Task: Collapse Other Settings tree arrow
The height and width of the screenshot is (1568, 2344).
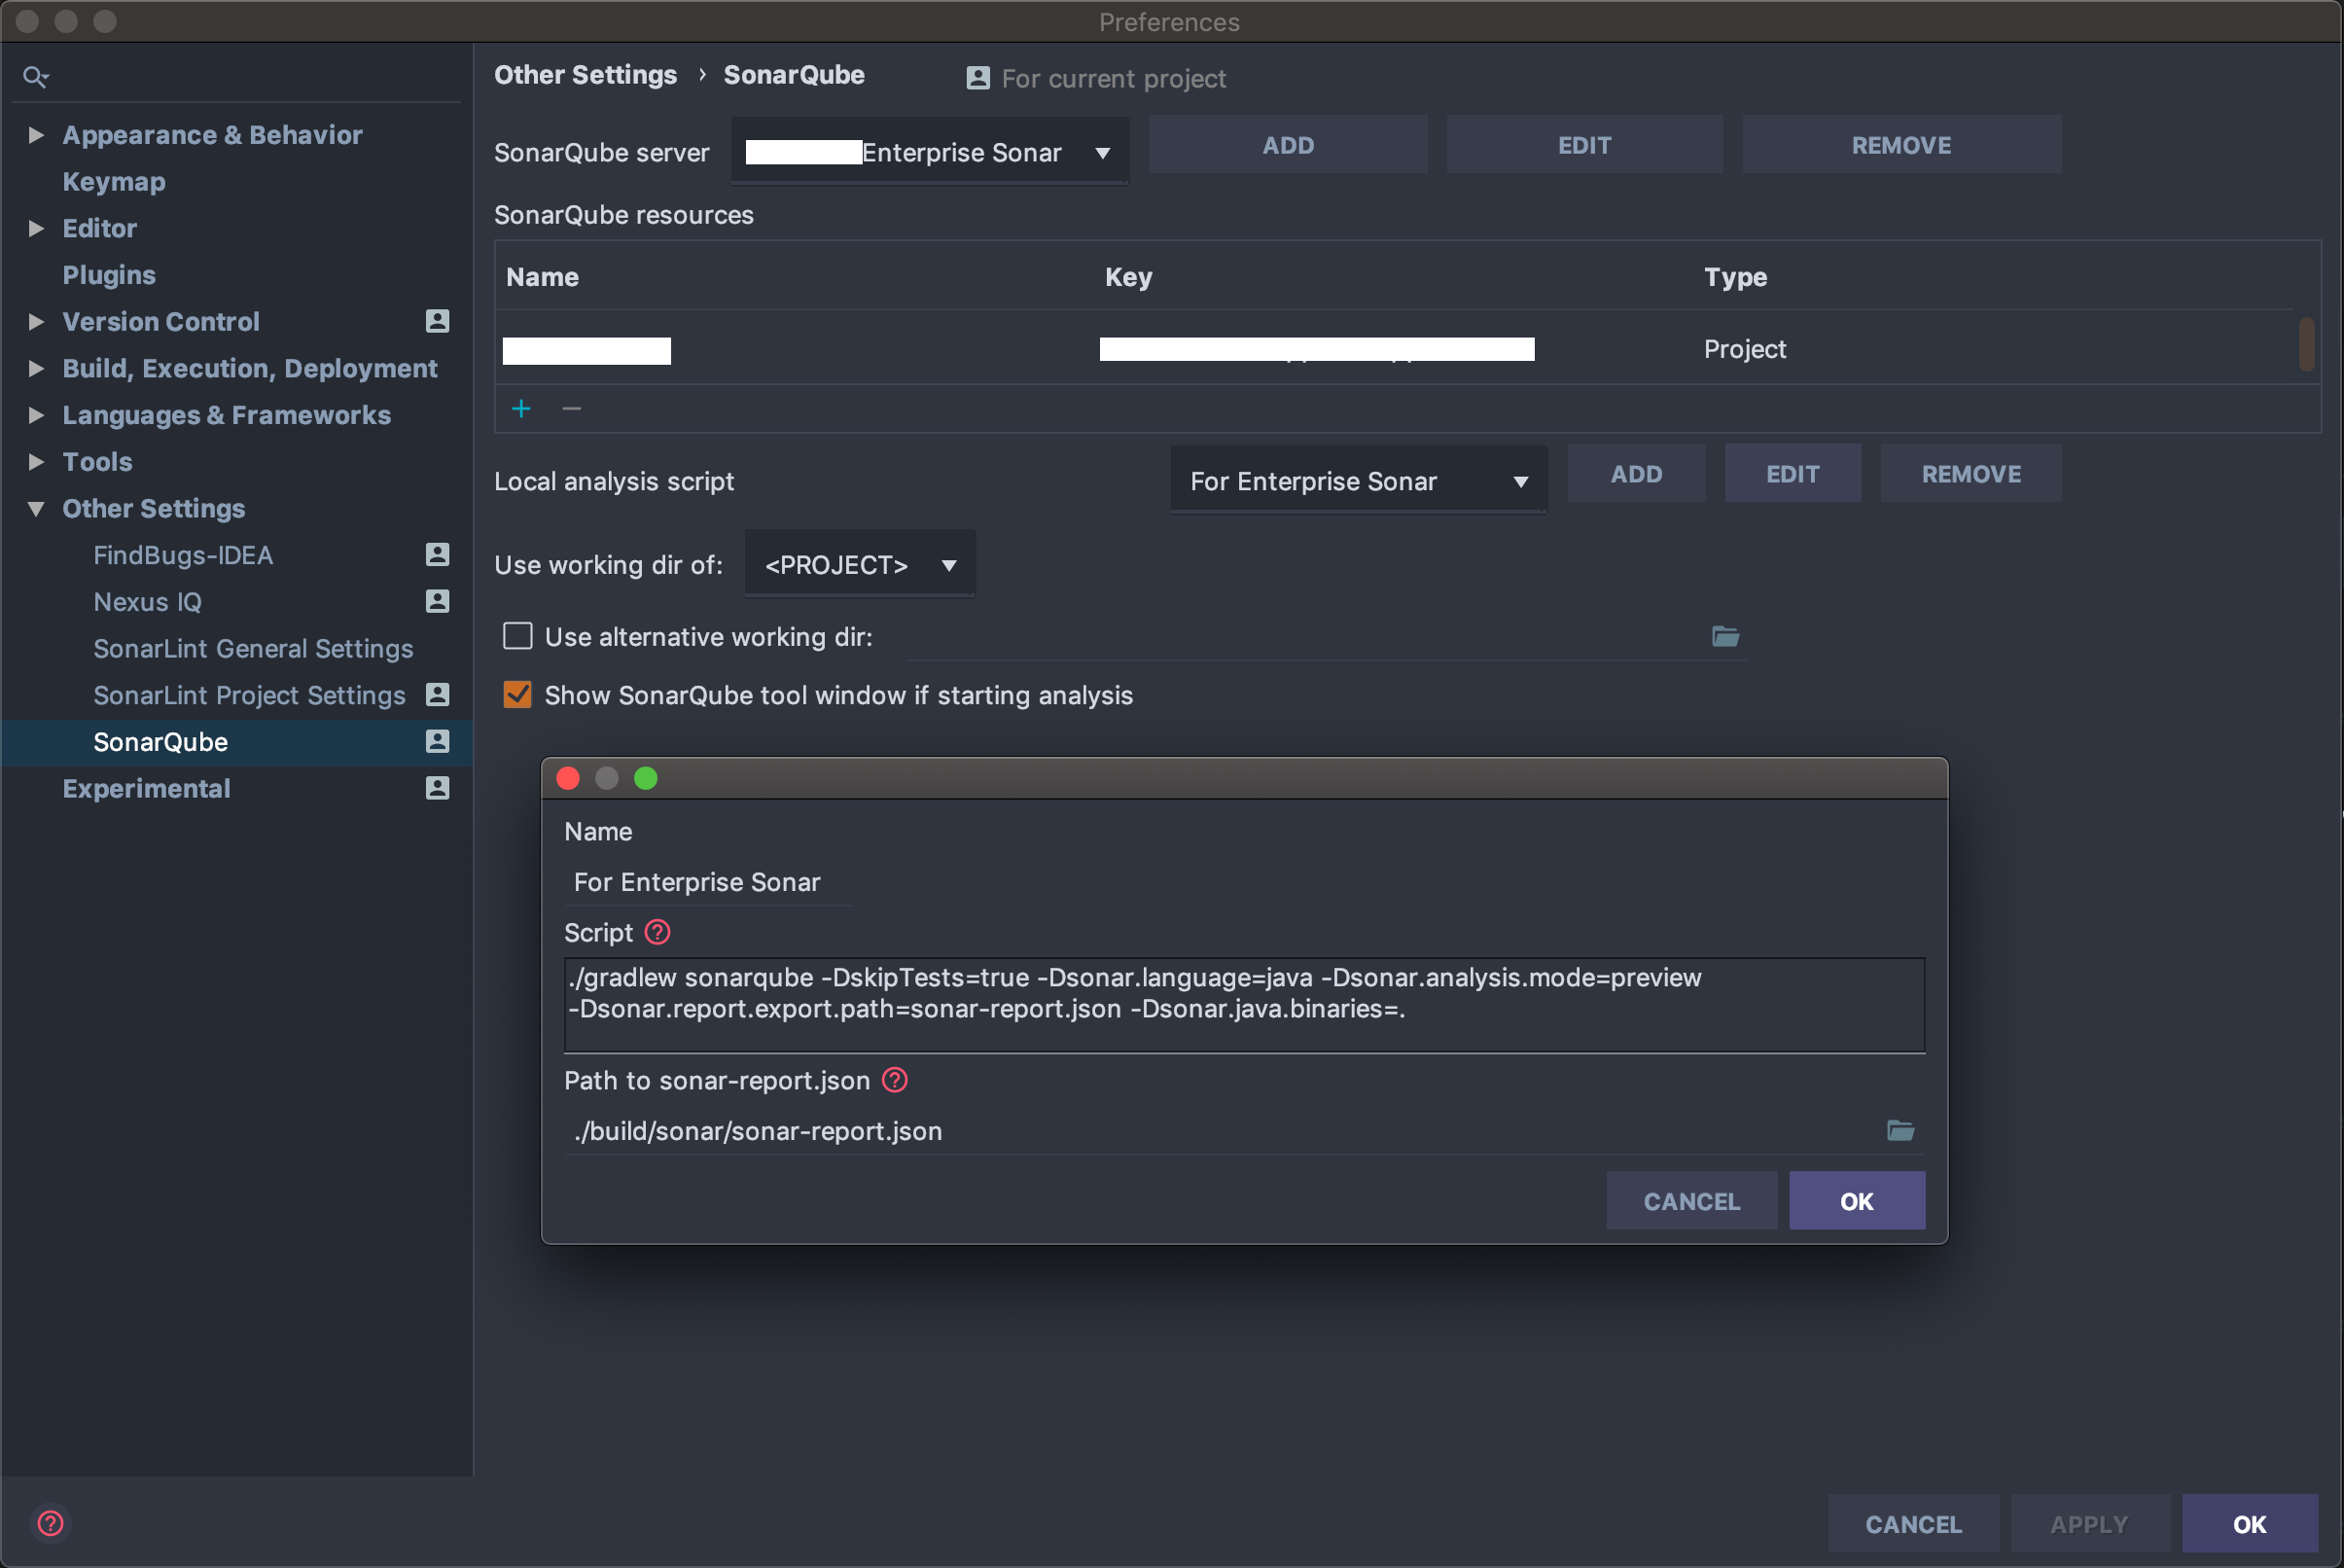Action: click(x=36, y=508)
